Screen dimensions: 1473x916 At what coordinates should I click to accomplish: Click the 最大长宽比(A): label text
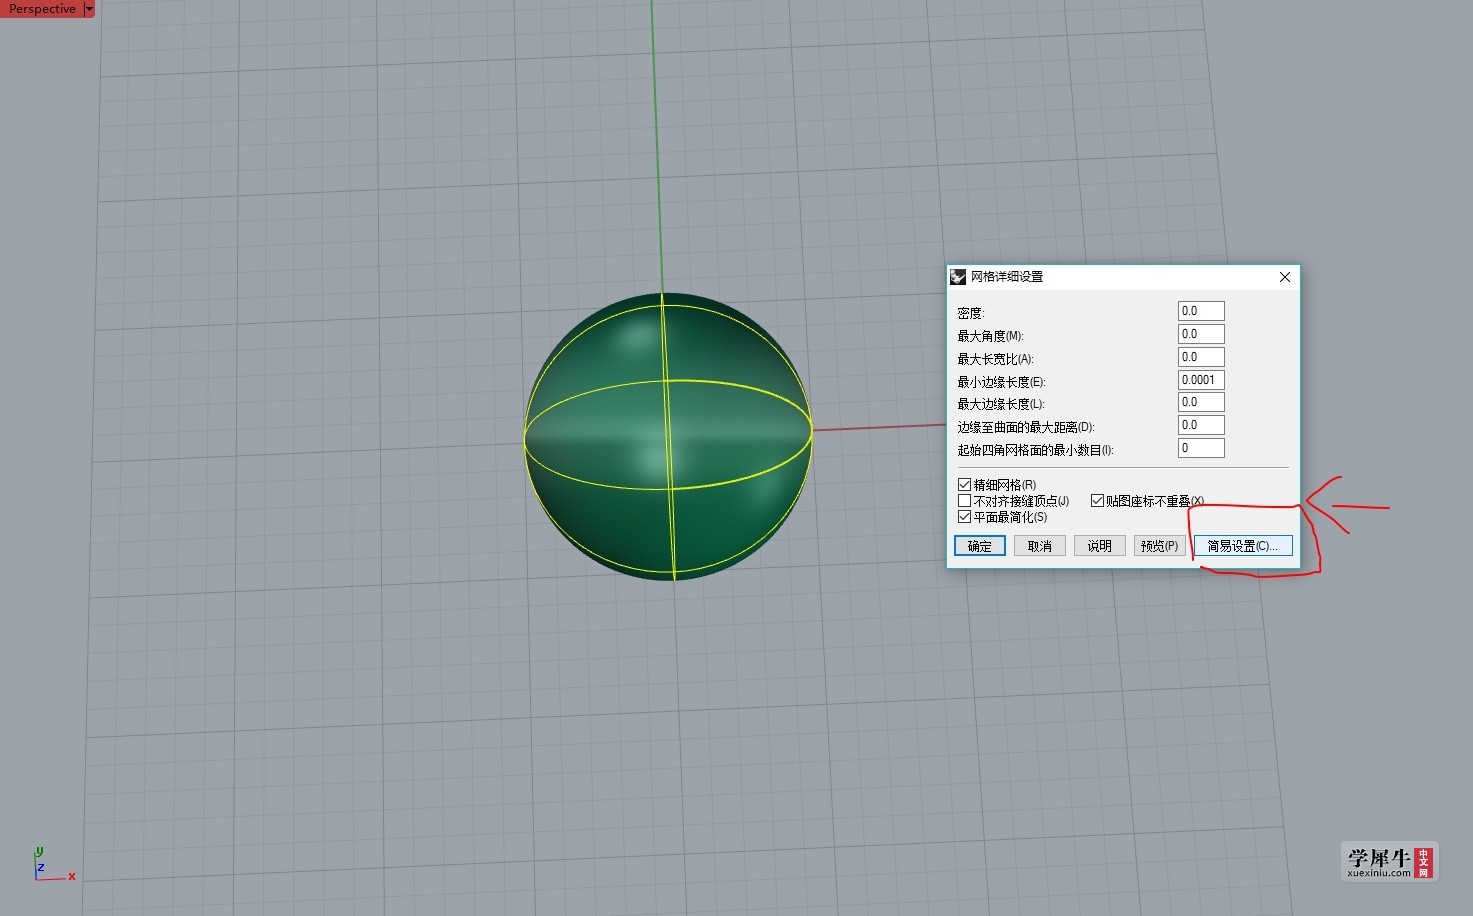[x=996, y=359]
